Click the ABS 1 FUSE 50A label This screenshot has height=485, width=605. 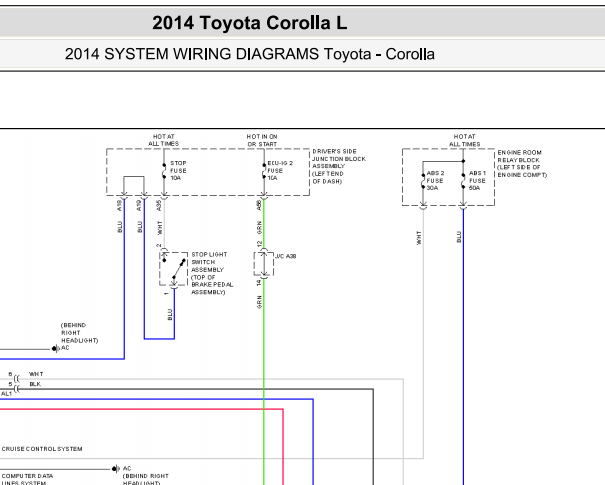coord(477,181)
